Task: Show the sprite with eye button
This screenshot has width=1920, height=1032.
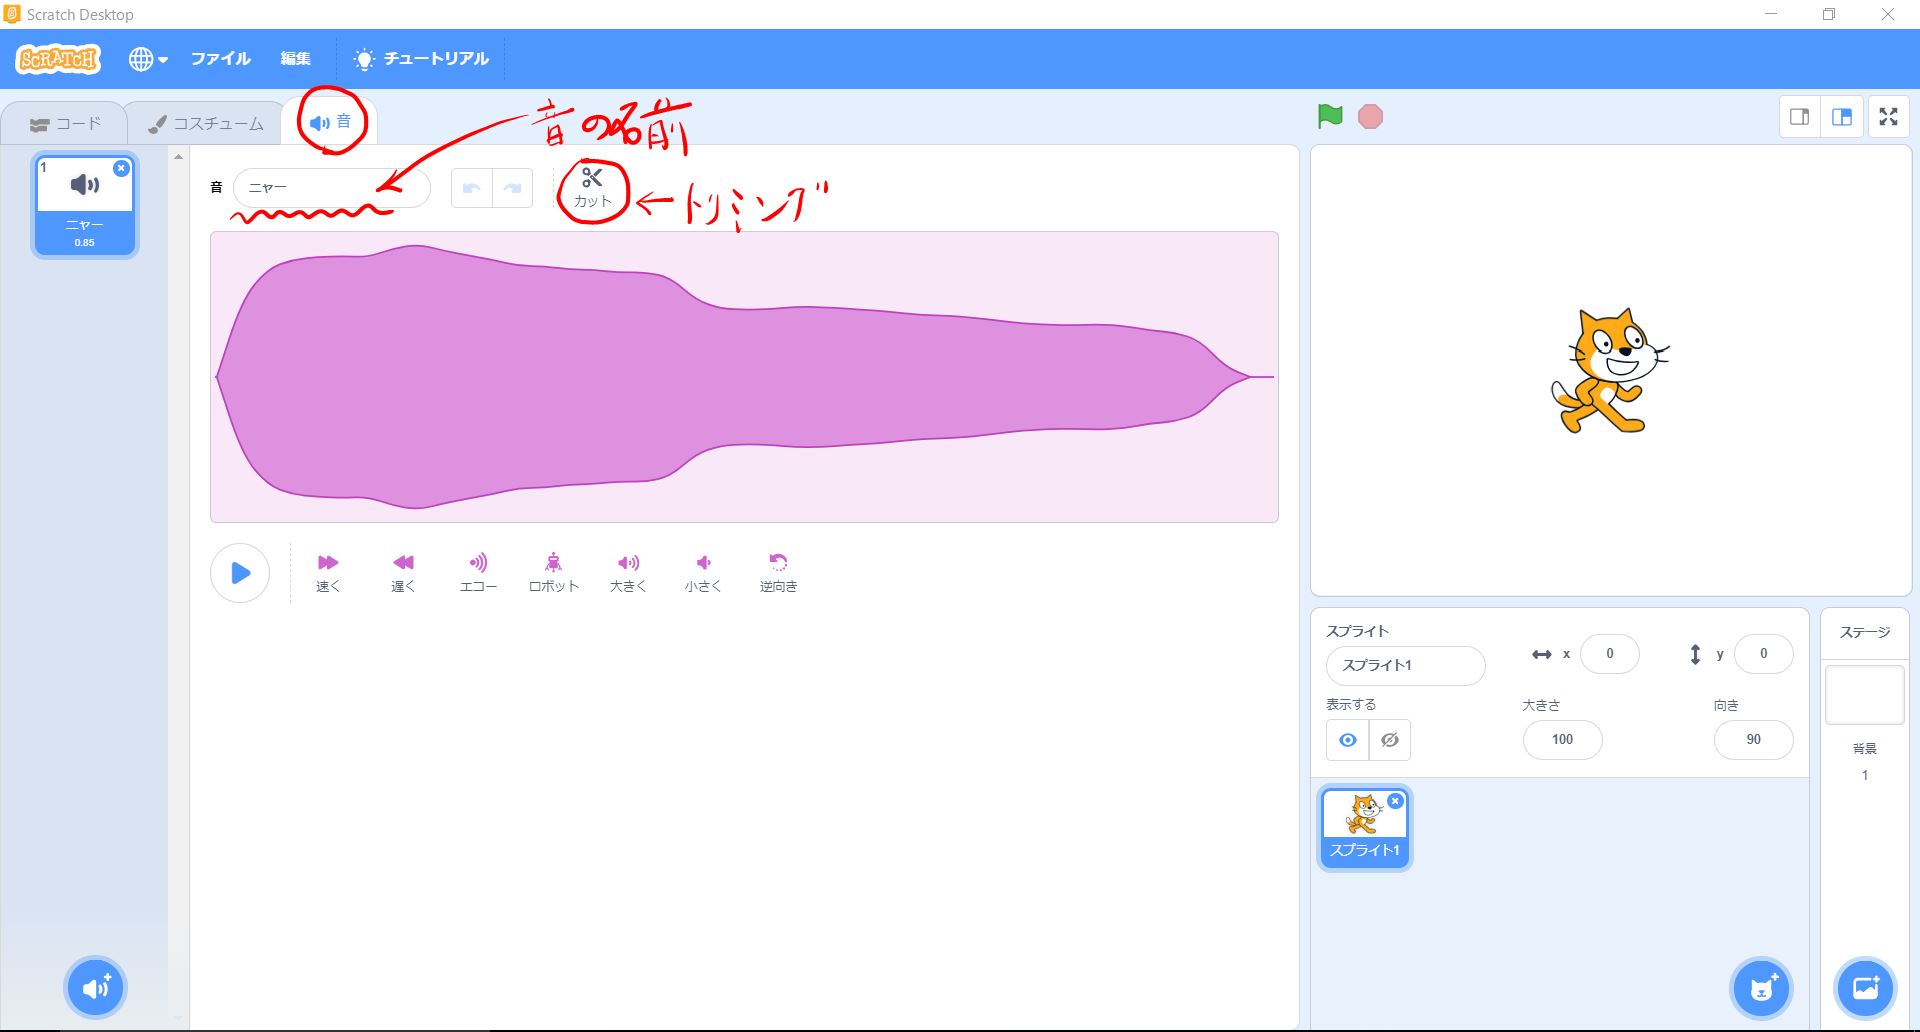Action: pyautogui.click(x=1347, y=740)
